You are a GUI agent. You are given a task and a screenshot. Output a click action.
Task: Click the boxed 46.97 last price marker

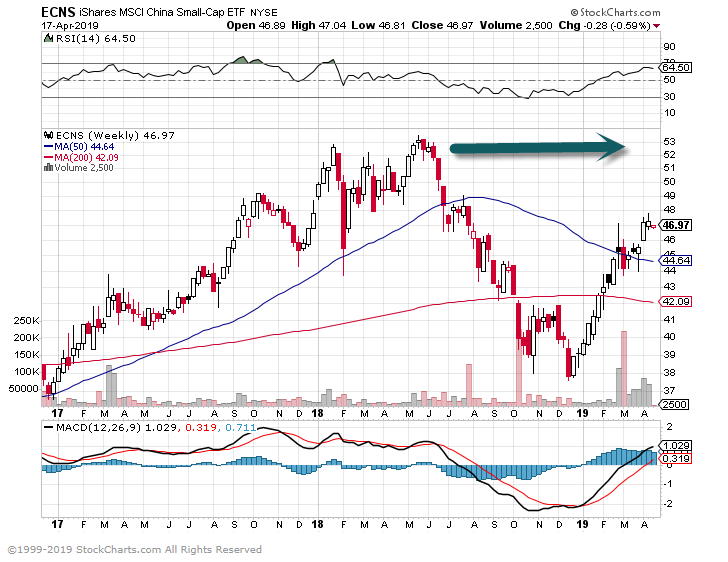(676, 225)
